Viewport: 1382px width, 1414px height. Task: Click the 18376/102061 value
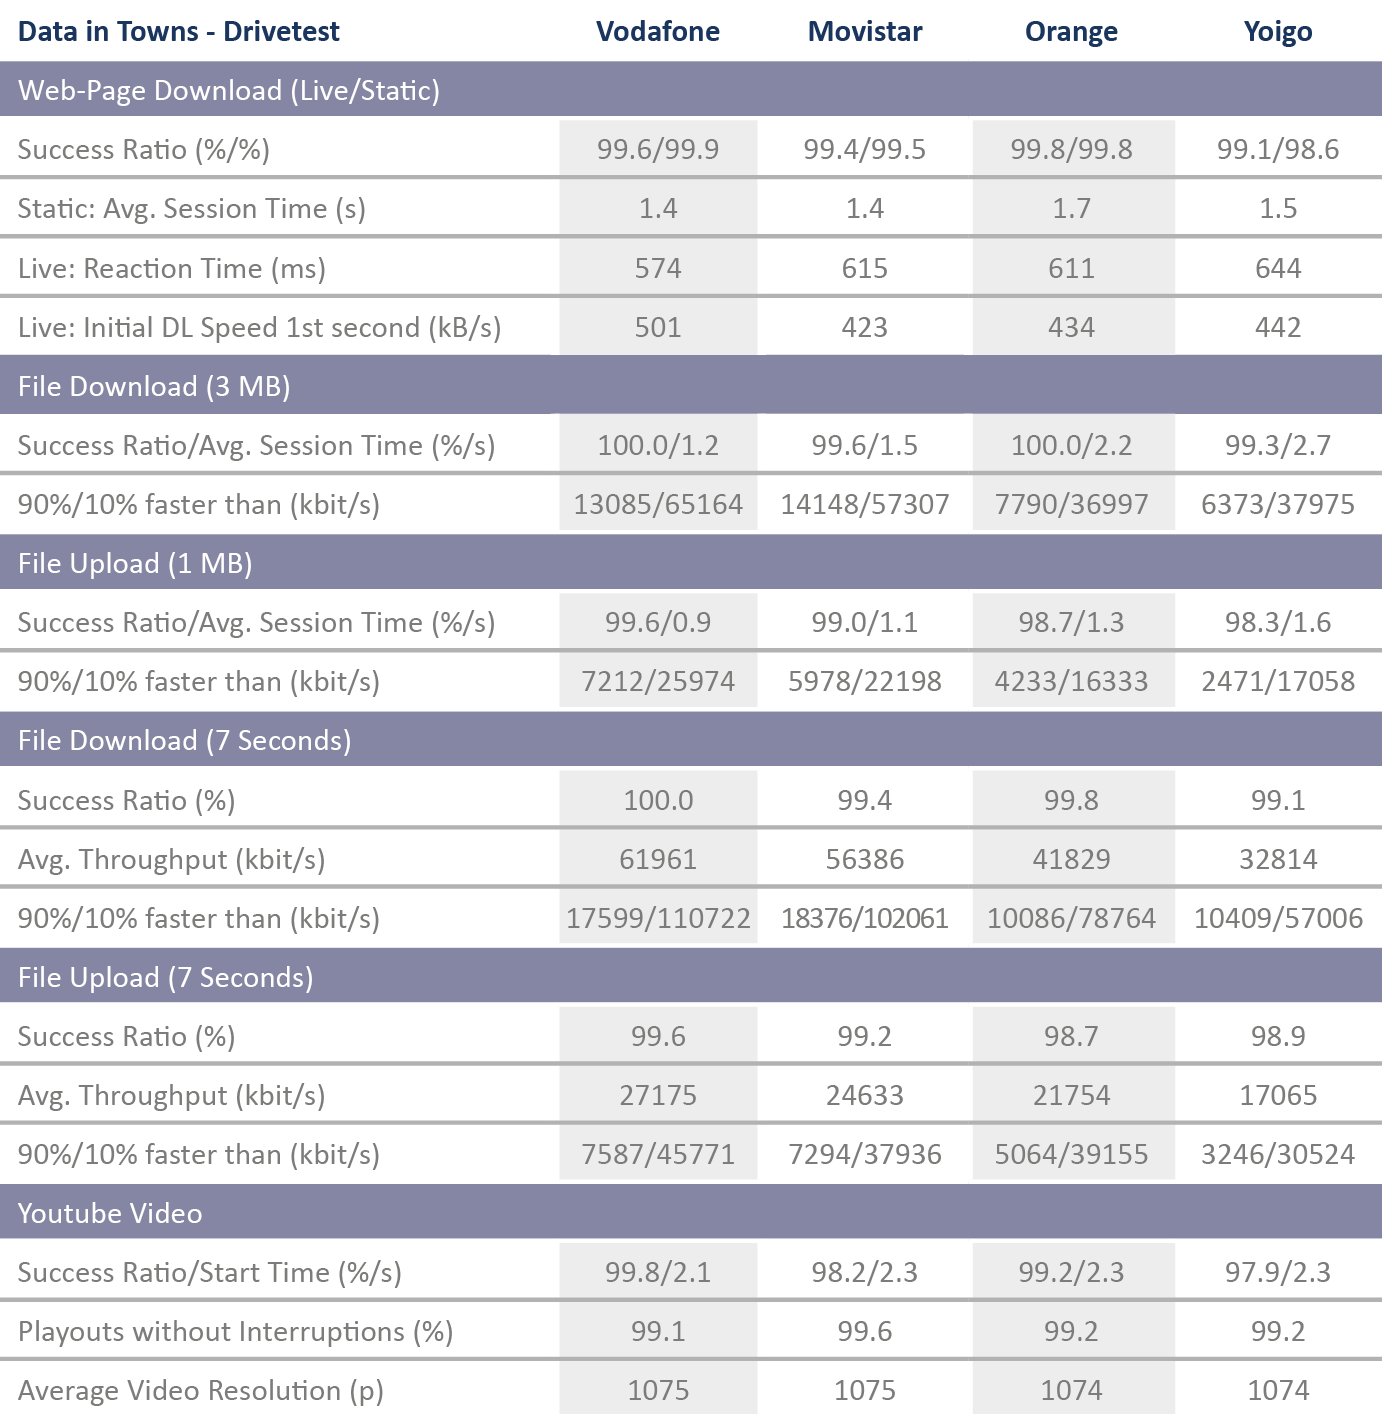pyautogui.click(x=865, y=918)
